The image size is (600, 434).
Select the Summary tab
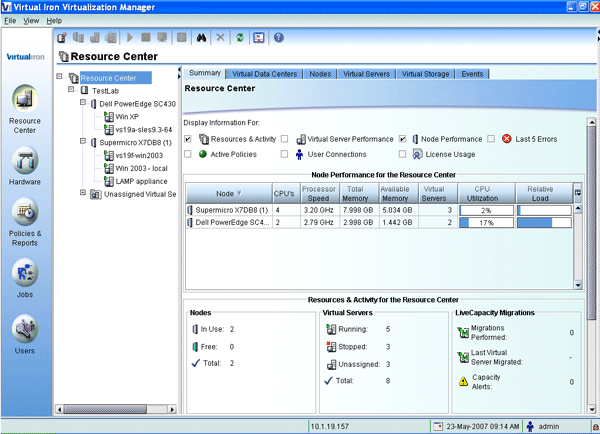tap(205, 73)
